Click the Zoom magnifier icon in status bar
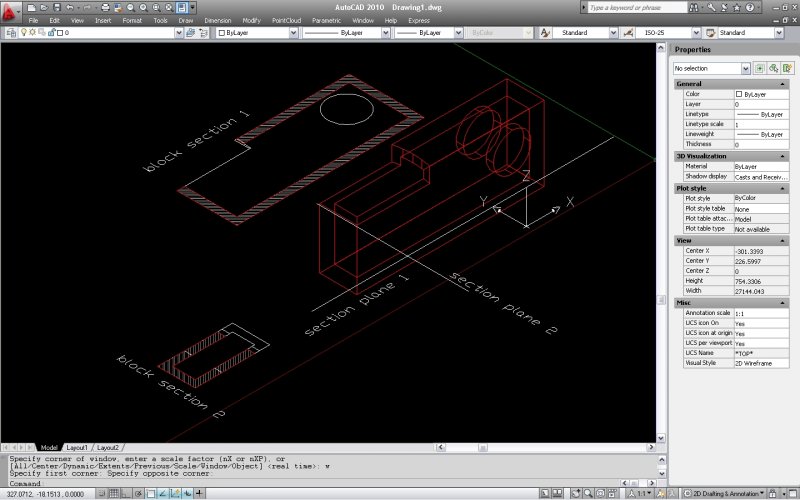The width and height of the screenshot is (800, 500). pyautogui.click(x=588, y=493)
